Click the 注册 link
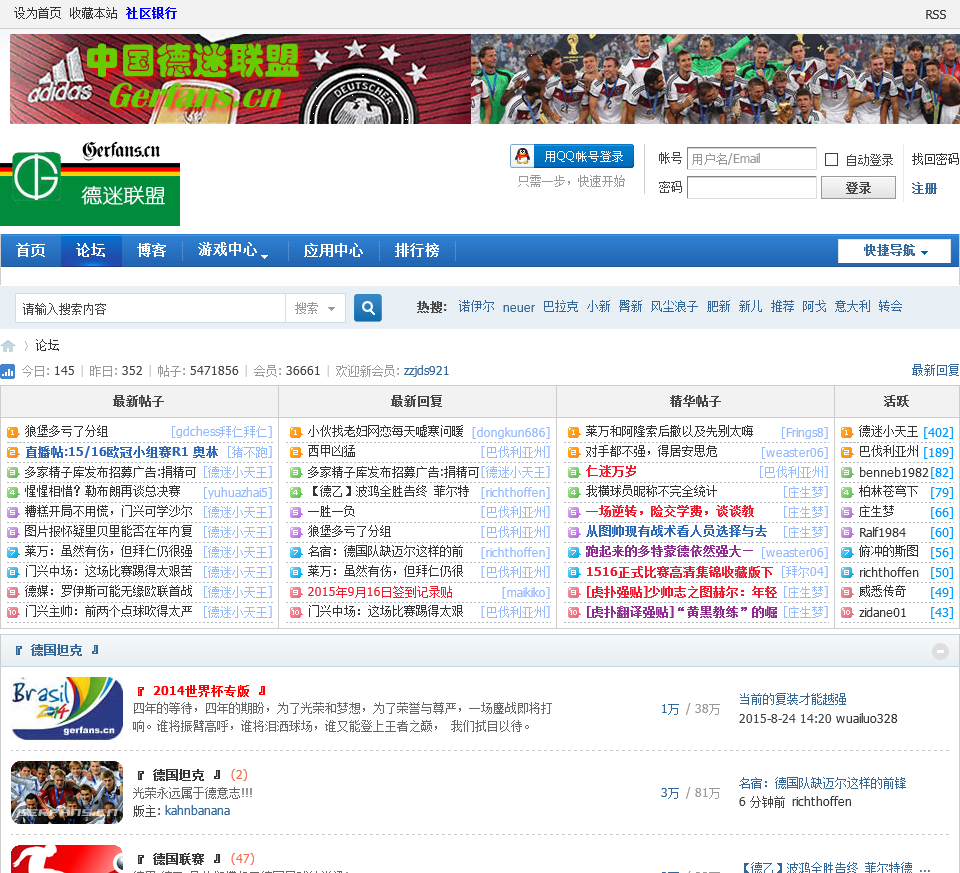 point(924,189)
